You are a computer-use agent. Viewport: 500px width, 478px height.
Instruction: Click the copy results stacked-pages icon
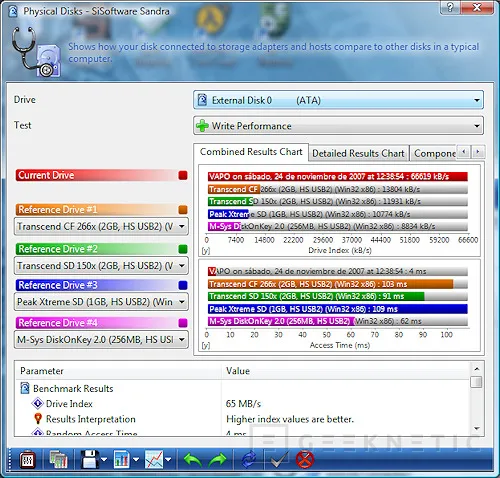(59, 460)
